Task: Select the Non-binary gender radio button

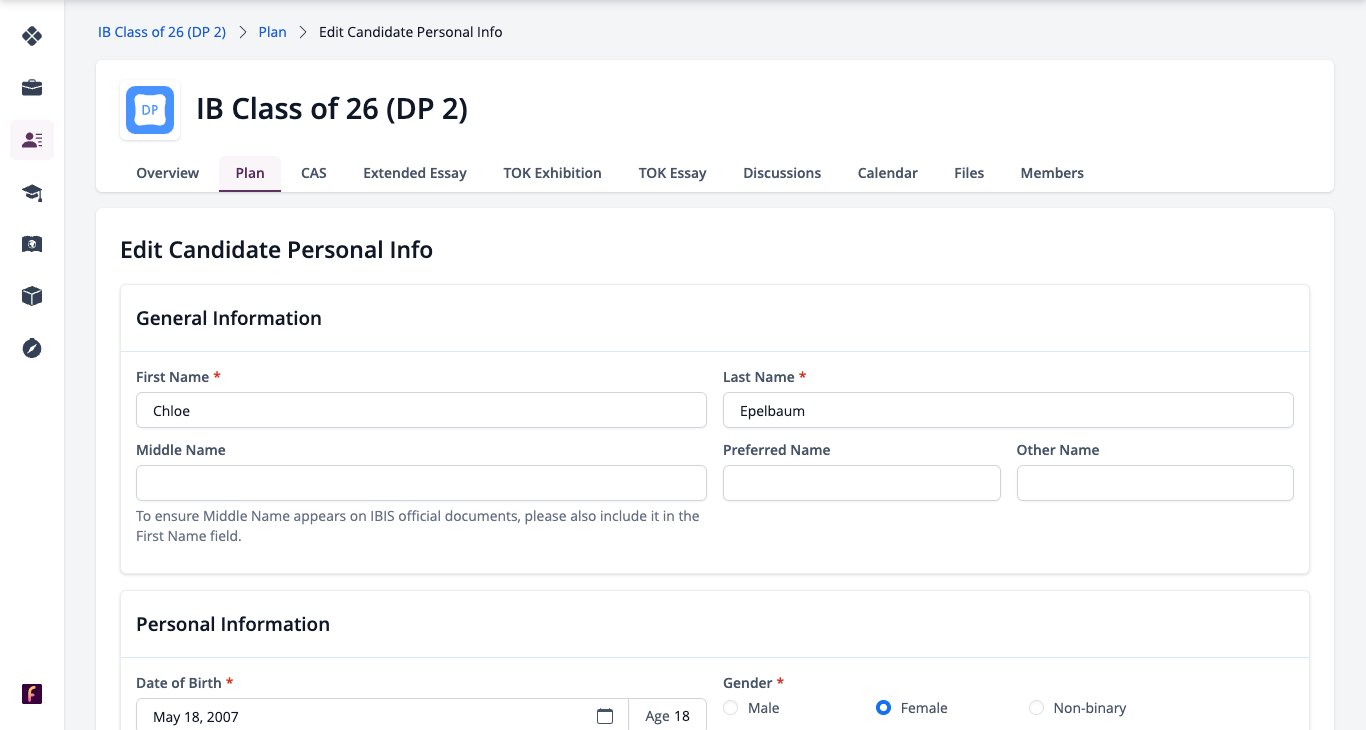Action: pos(1036,708)
